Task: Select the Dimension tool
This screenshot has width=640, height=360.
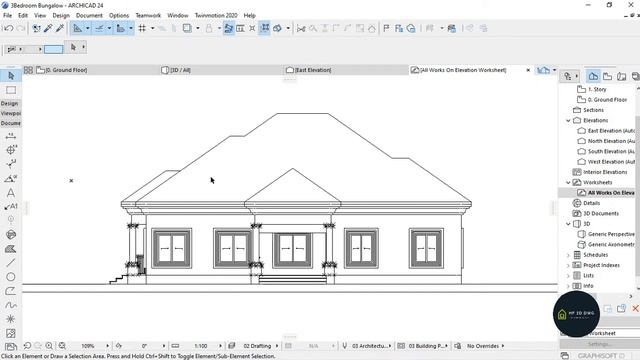Action: 11,136
